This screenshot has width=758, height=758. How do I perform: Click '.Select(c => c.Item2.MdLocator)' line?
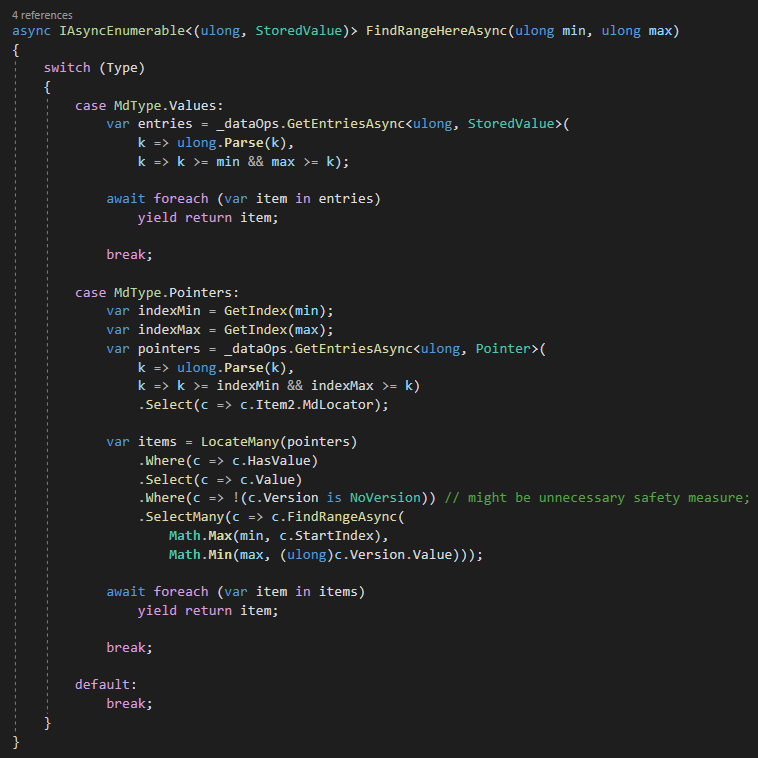point(263,405)
